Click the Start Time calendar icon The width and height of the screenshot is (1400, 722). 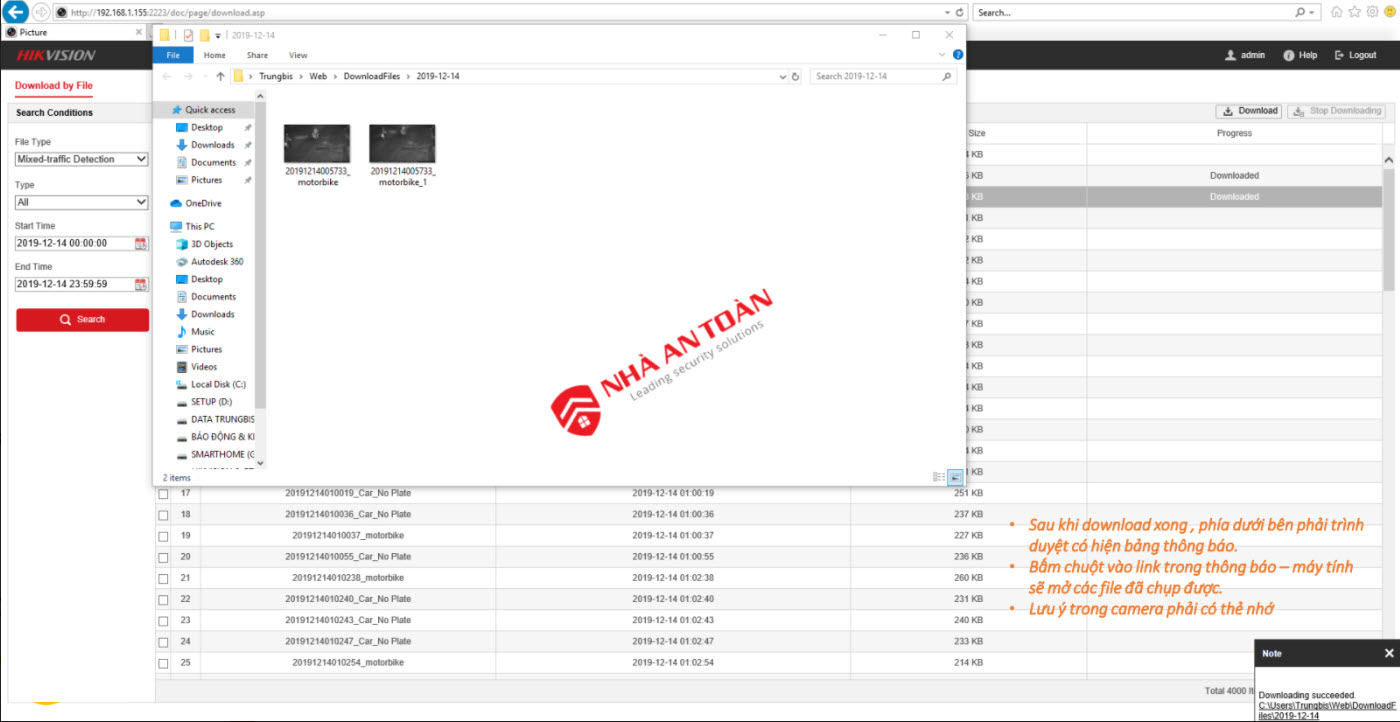pos(141,243)
